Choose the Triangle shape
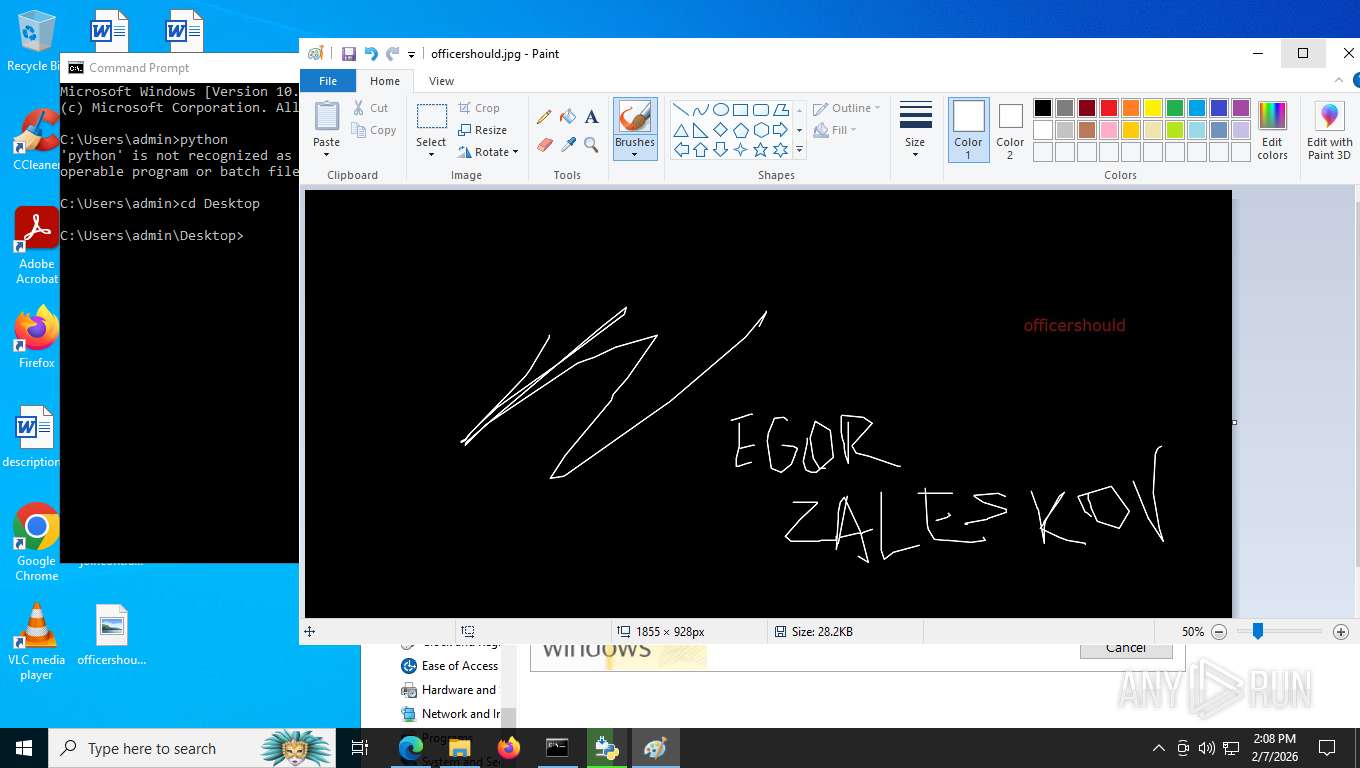 click(680, 130)
